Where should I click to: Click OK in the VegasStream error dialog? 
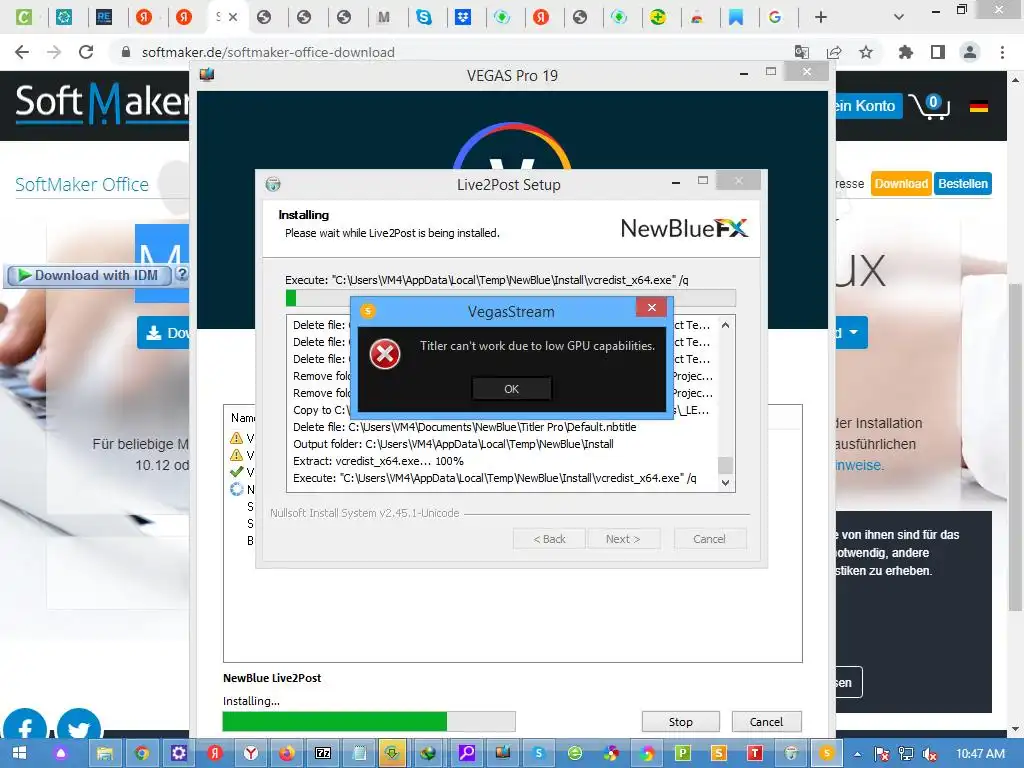coord(511,389)
